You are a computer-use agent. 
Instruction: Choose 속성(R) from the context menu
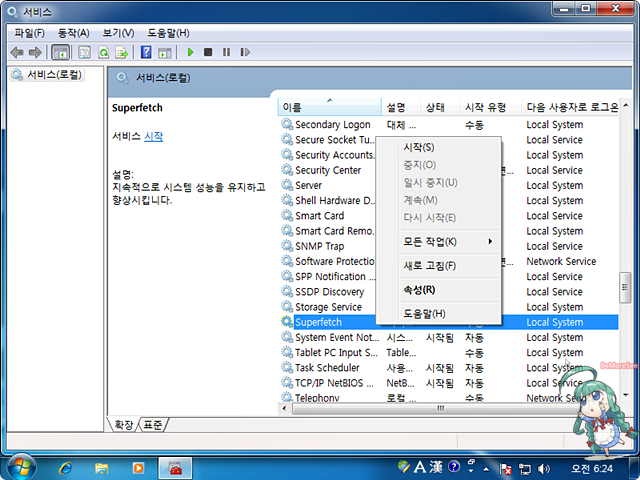(x=418, y=290)
